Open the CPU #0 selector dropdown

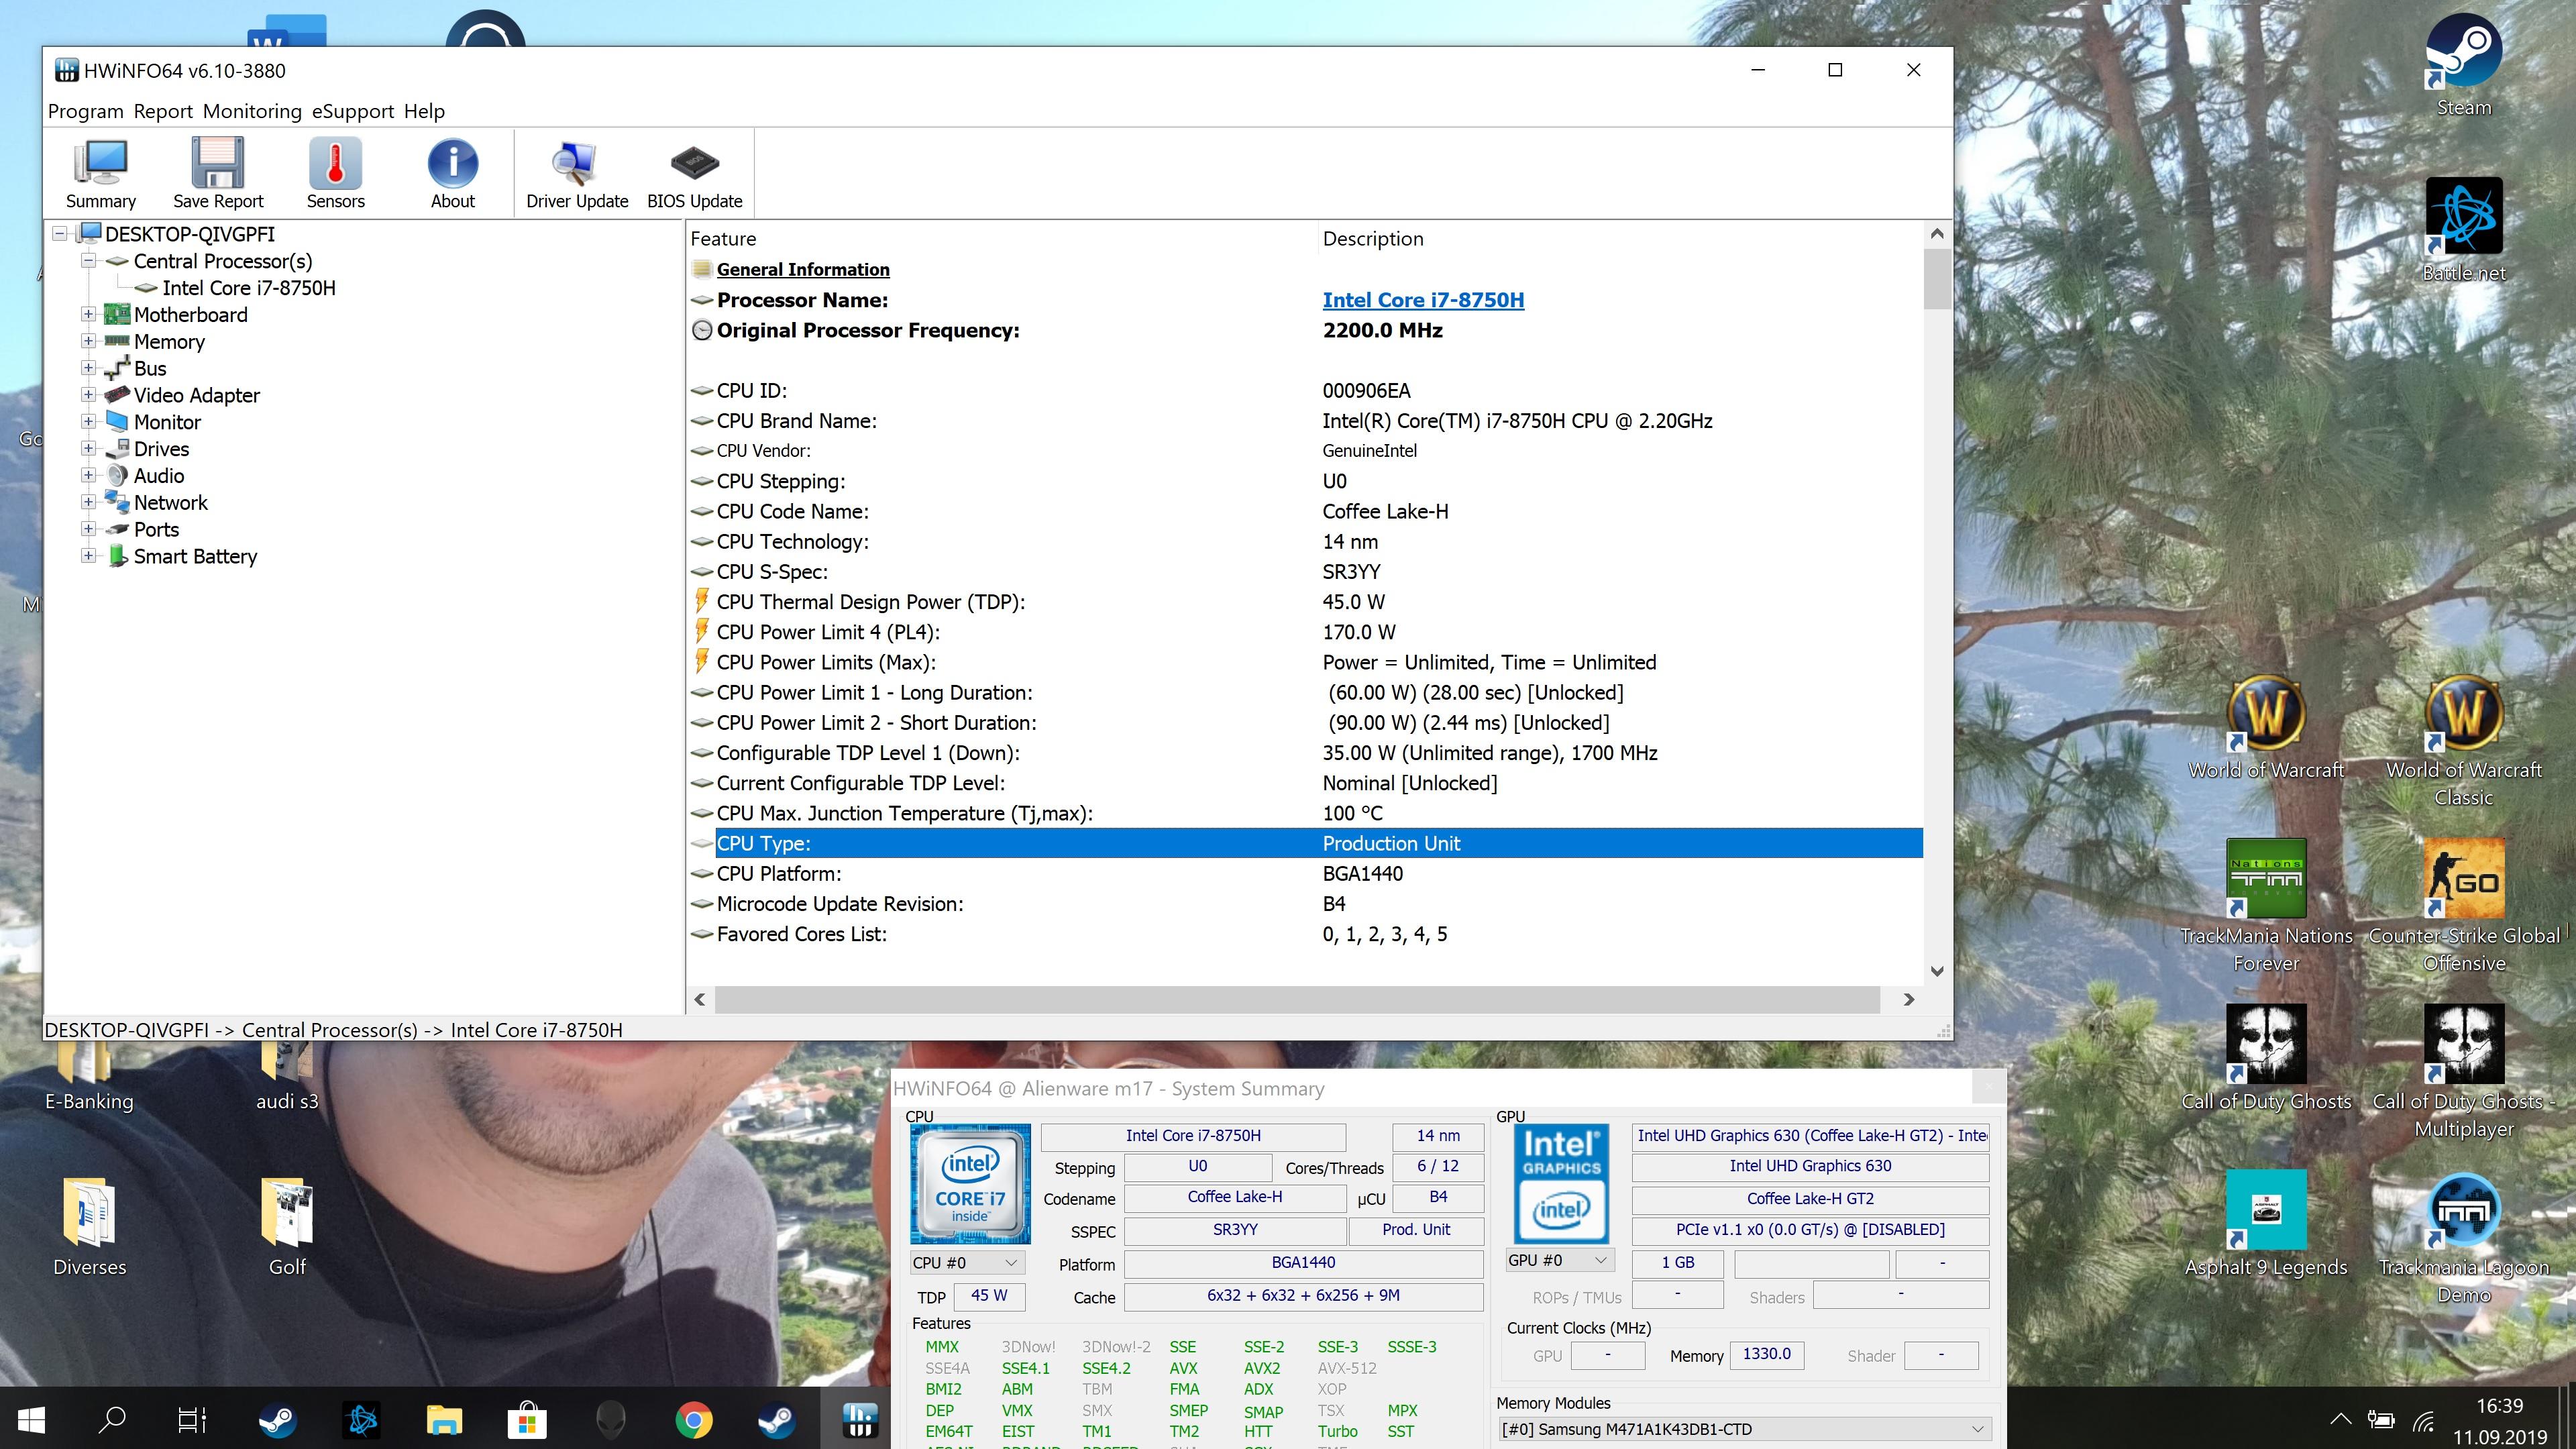coord(966,1263)
